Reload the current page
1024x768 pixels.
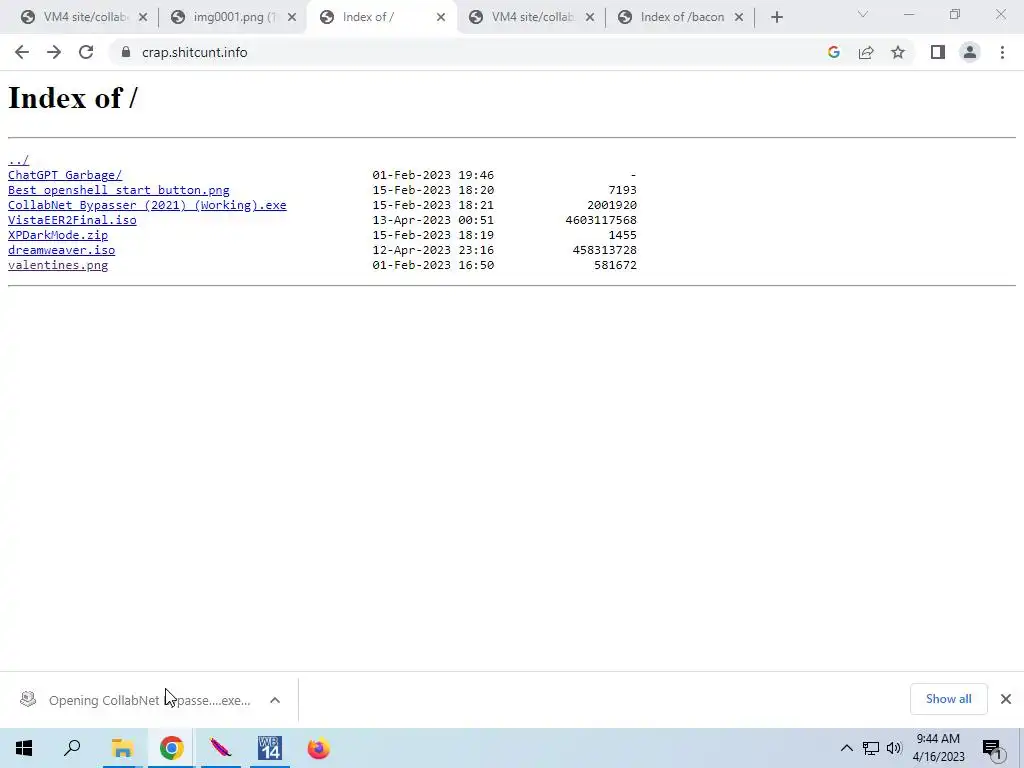(86, 52)
